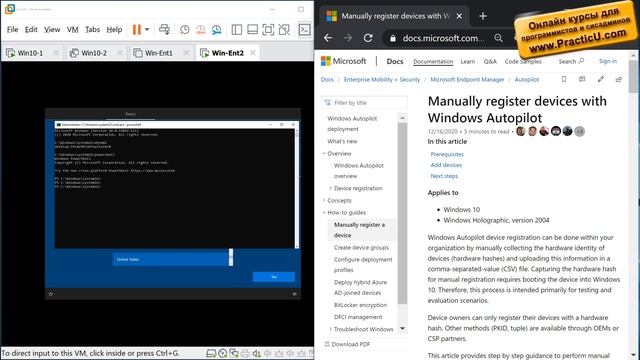This screenshot has width=640, height=360.
Task: Click the edit pencil icon on the article
Action: point(601,79)
